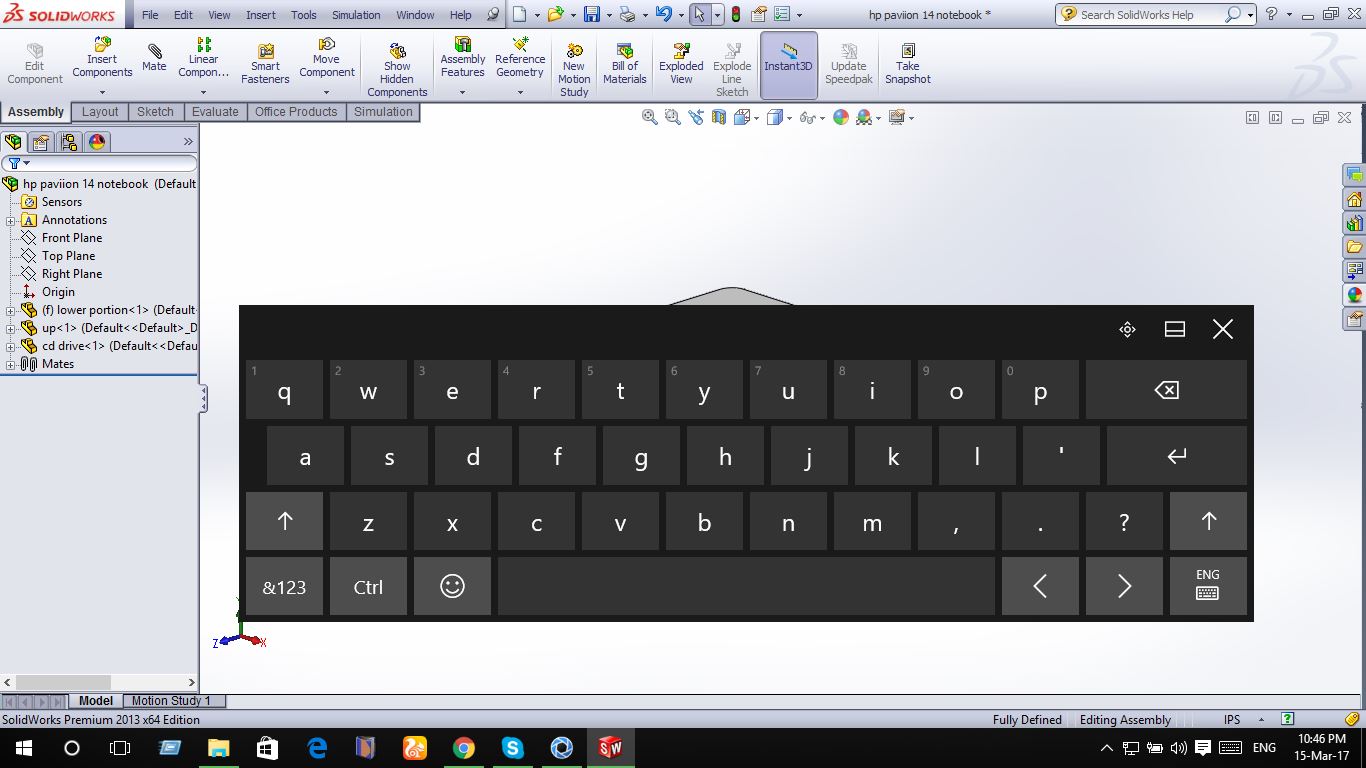The width and height of the screenshot is (1366, 768).
Task: Open the Design Library task pane icon
Action: (1355, 223)
